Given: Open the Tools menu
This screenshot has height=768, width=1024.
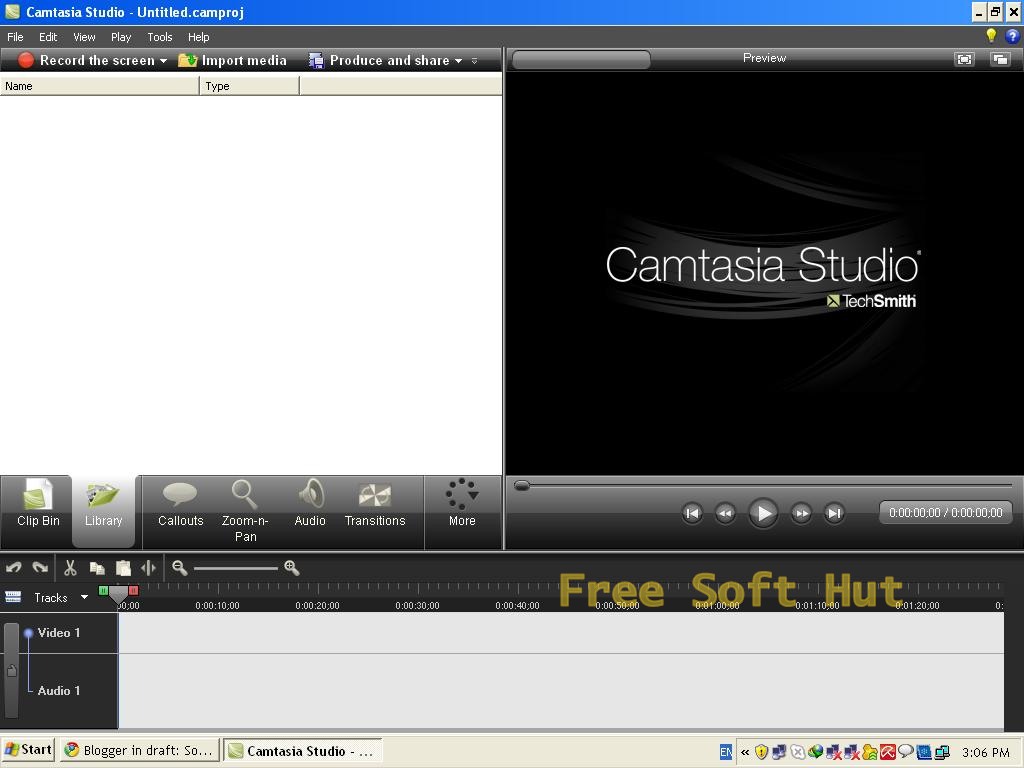Looking at the screenshot, I should [160, 37].
